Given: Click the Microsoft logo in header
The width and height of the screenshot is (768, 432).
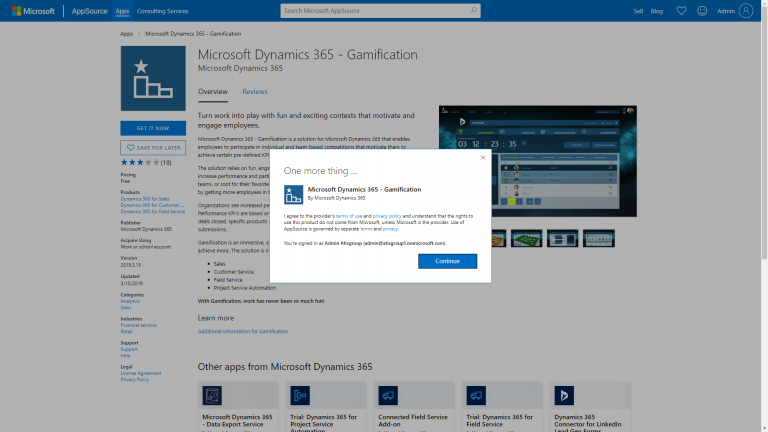Looking at the screenshot, I should pyautogui.click(x=33, y=11).
